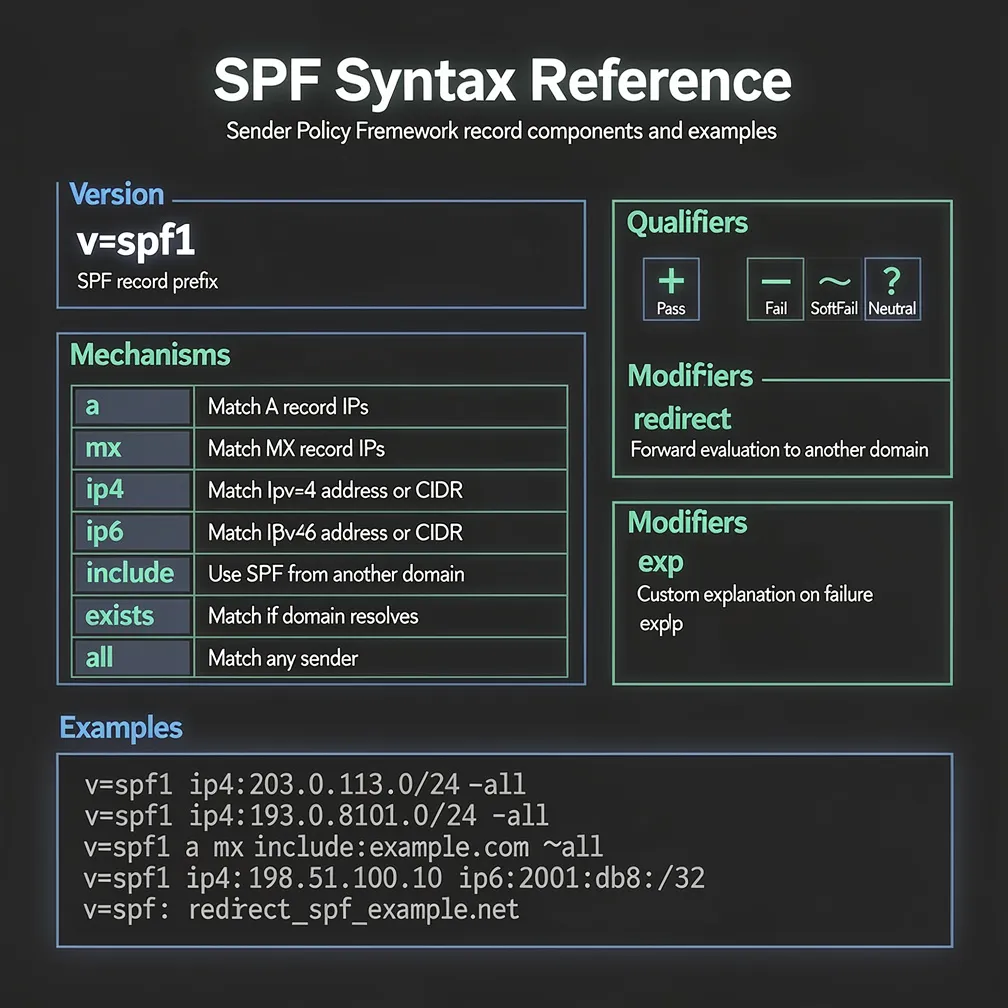Click the 'Modifiers' heading above exp
This screenshot has height=1008, width=1008.
tap(687, 523)
